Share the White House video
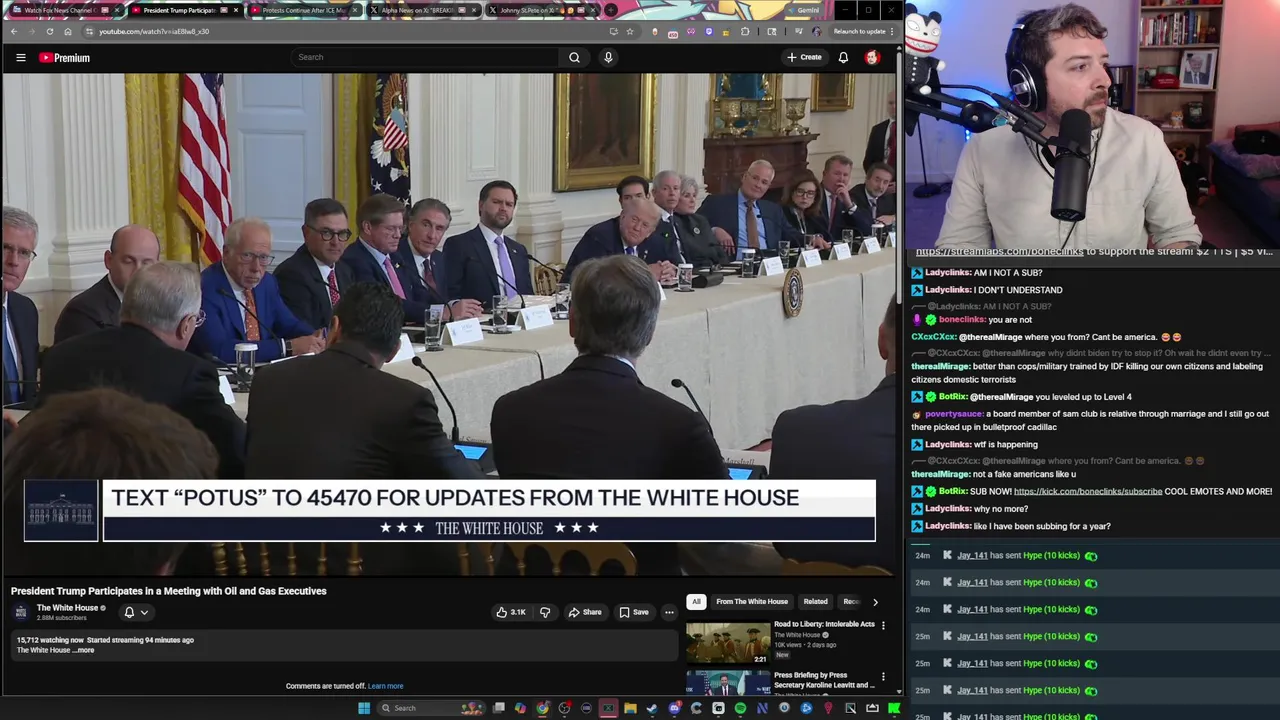The image size is (1280, 720). click(585, 612)
